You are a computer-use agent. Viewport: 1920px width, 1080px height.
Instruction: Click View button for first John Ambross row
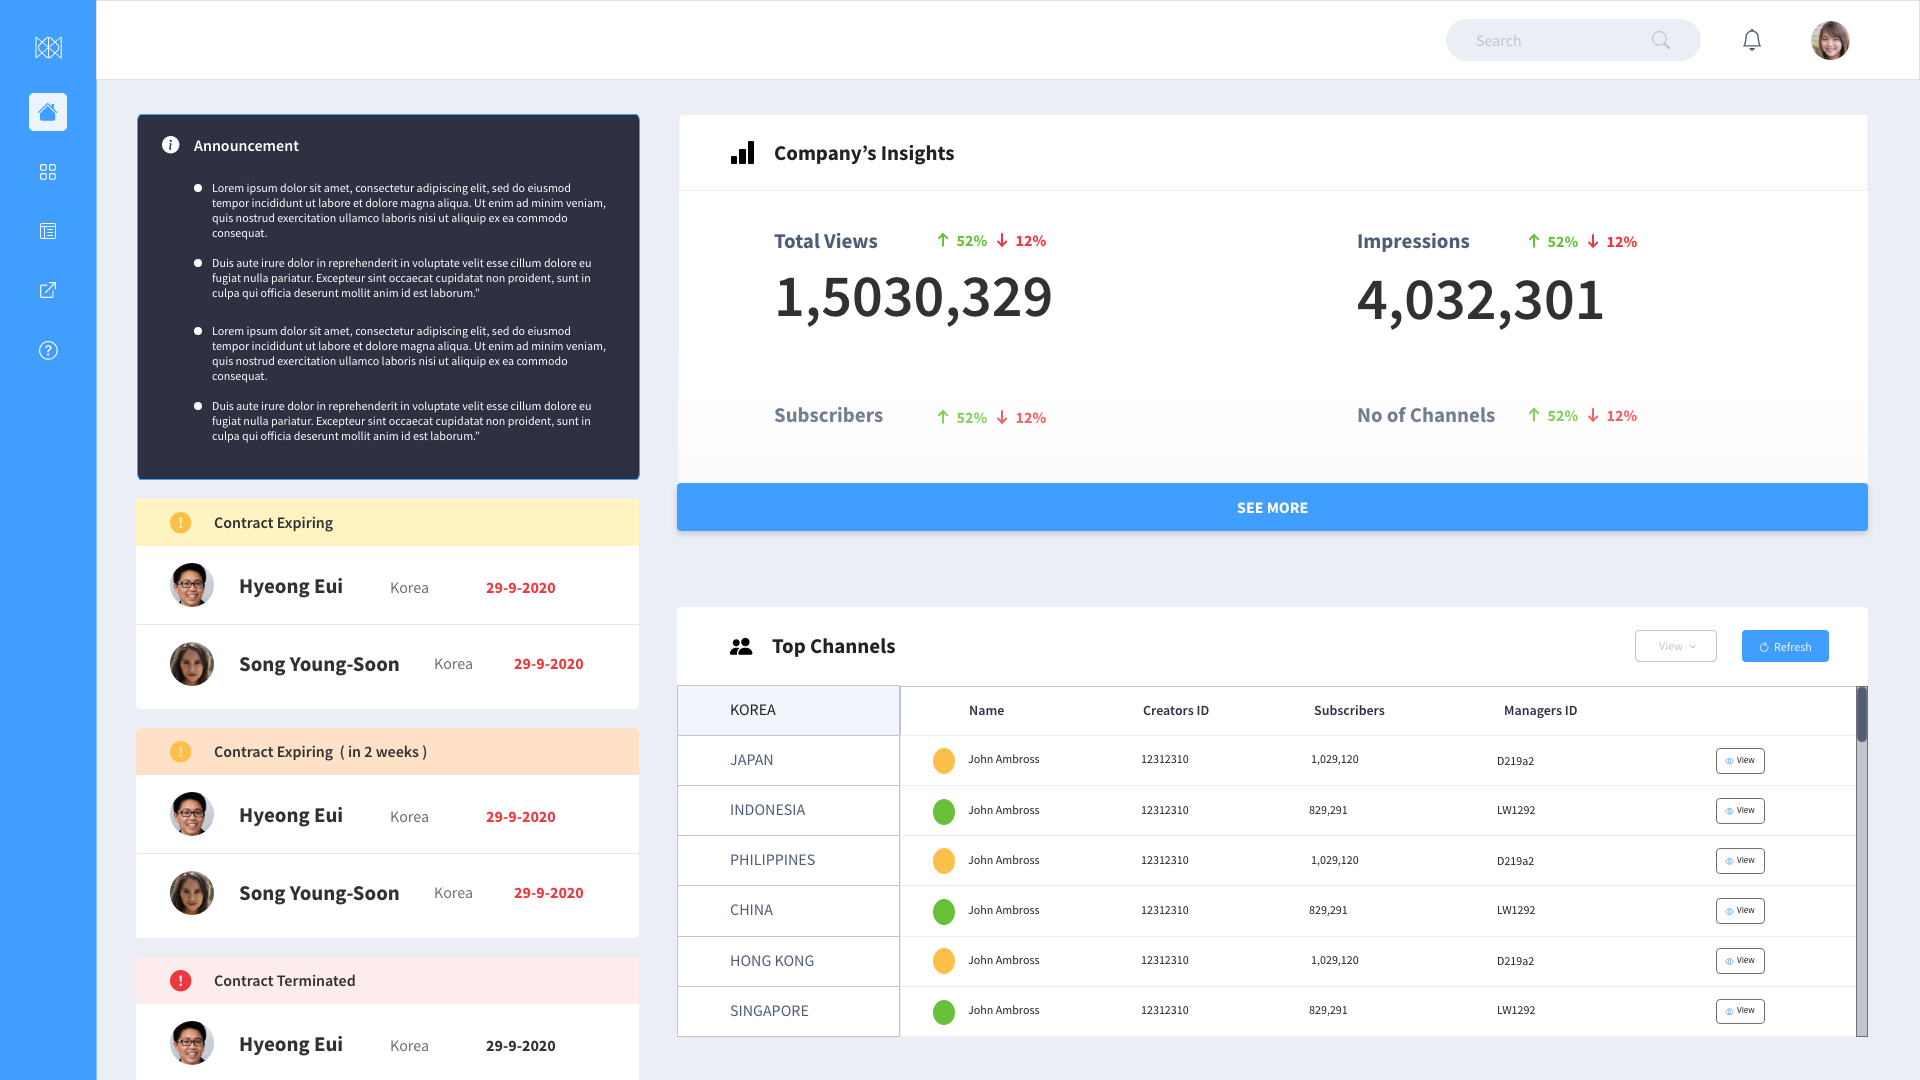(1740, 761)
